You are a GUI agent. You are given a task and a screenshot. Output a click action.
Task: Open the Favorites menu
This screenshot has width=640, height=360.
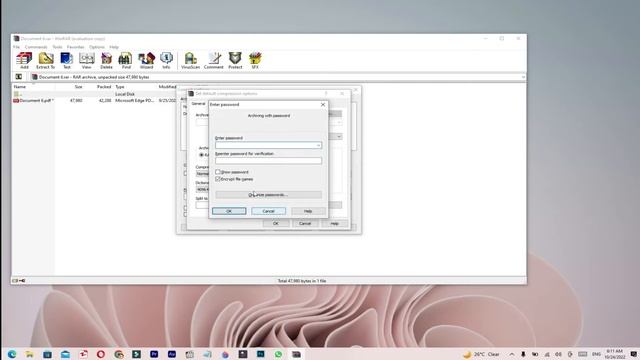[76, 47]
